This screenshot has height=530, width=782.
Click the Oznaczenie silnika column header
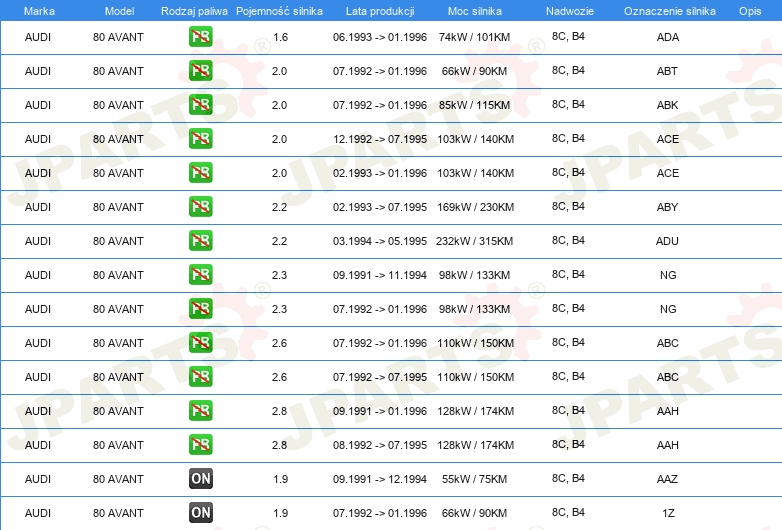click(x=669, y=10)
